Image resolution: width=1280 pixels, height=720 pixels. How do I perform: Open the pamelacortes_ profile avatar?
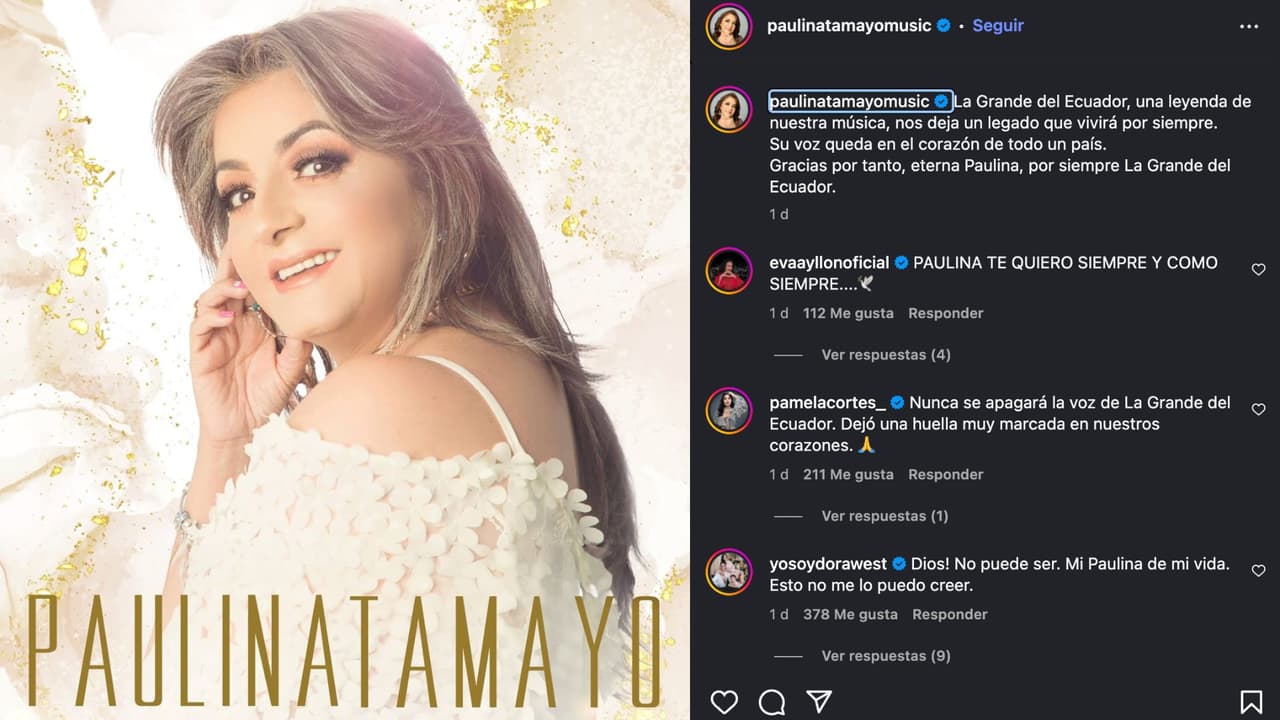pyautogui.click(x=728, y=410)
